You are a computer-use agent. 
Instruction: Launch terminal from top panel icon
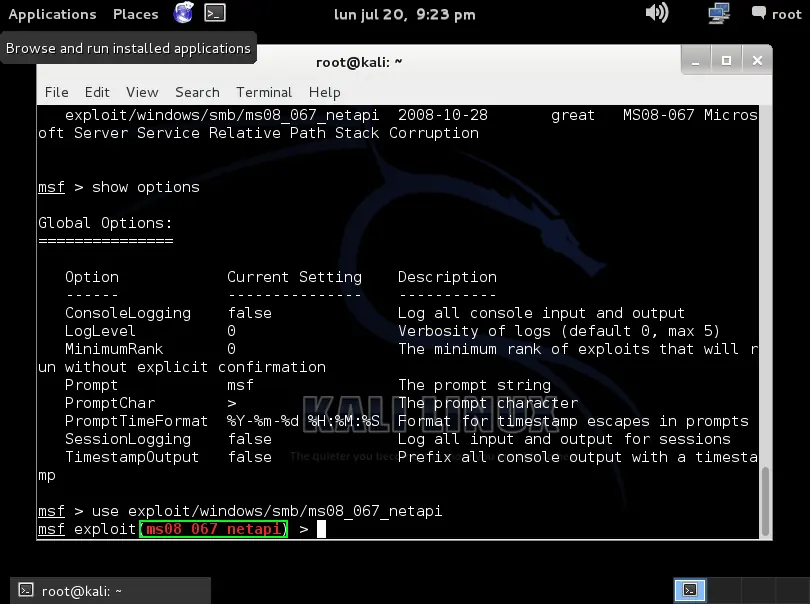coord(215,13)
